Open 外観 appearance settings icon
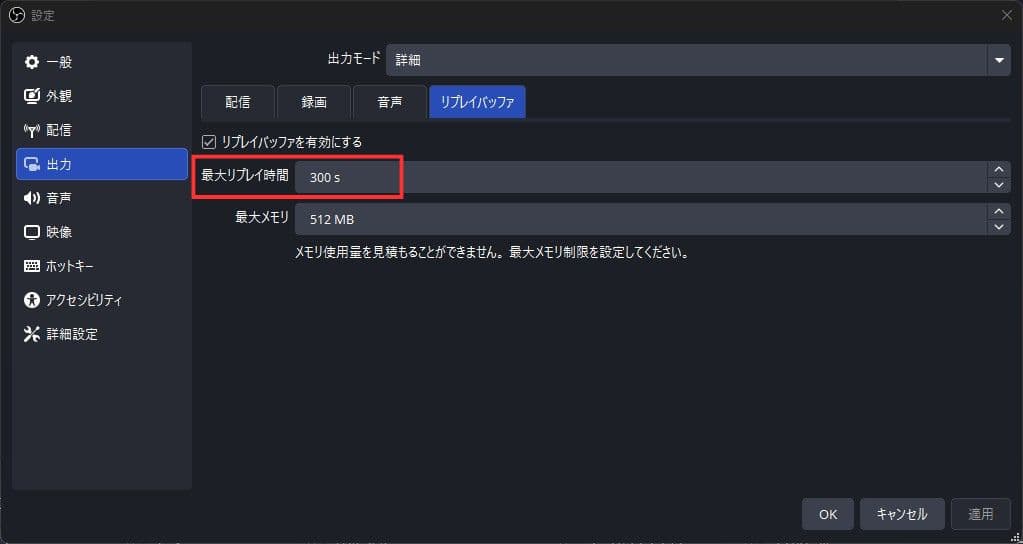 [x=31, y=96]
